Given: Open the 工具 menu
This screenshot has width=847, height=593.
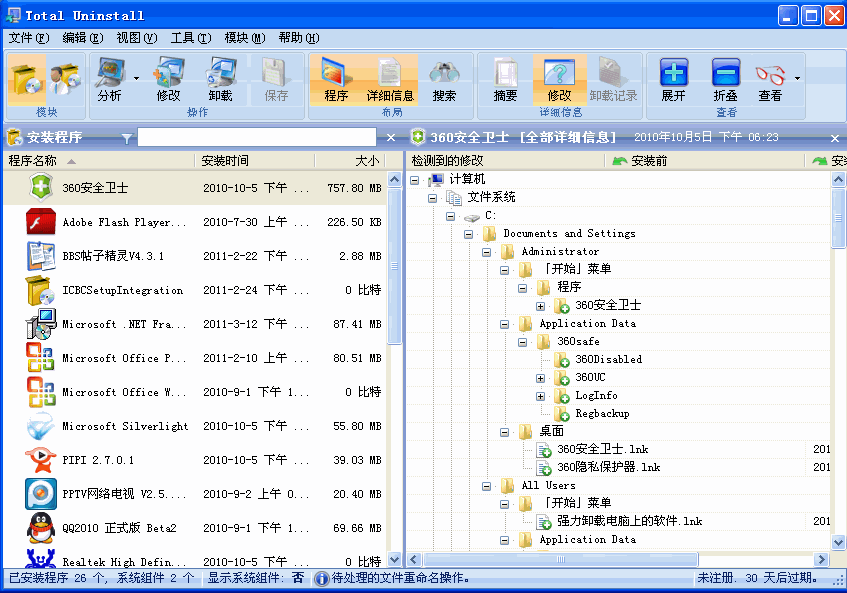Looking at the screenshot, I should tap(191, 38).
